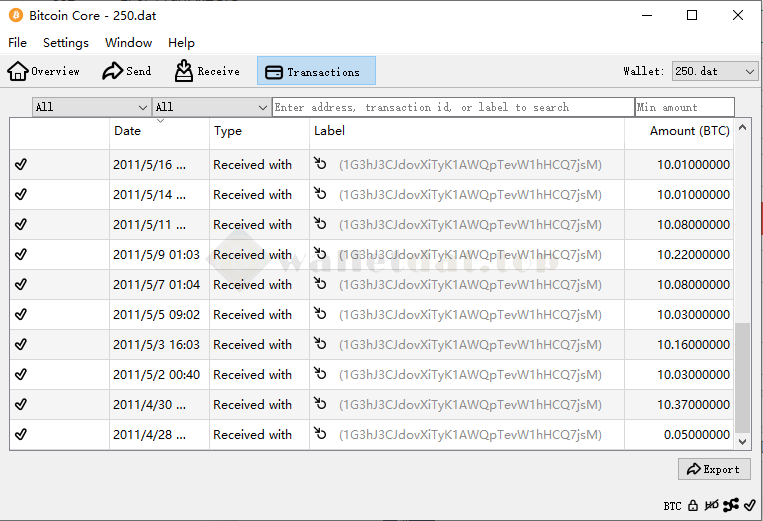Expand the transaction type filter dropdown

tap(211, 107)
